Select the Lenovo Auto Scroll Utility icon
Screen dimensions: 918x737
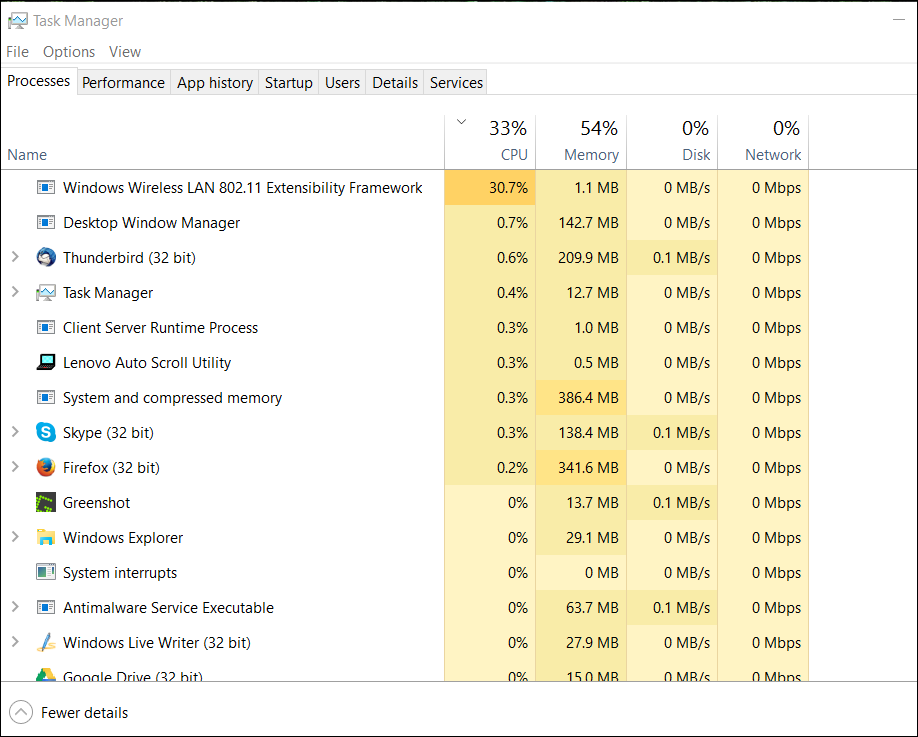(x=46, y=362)
